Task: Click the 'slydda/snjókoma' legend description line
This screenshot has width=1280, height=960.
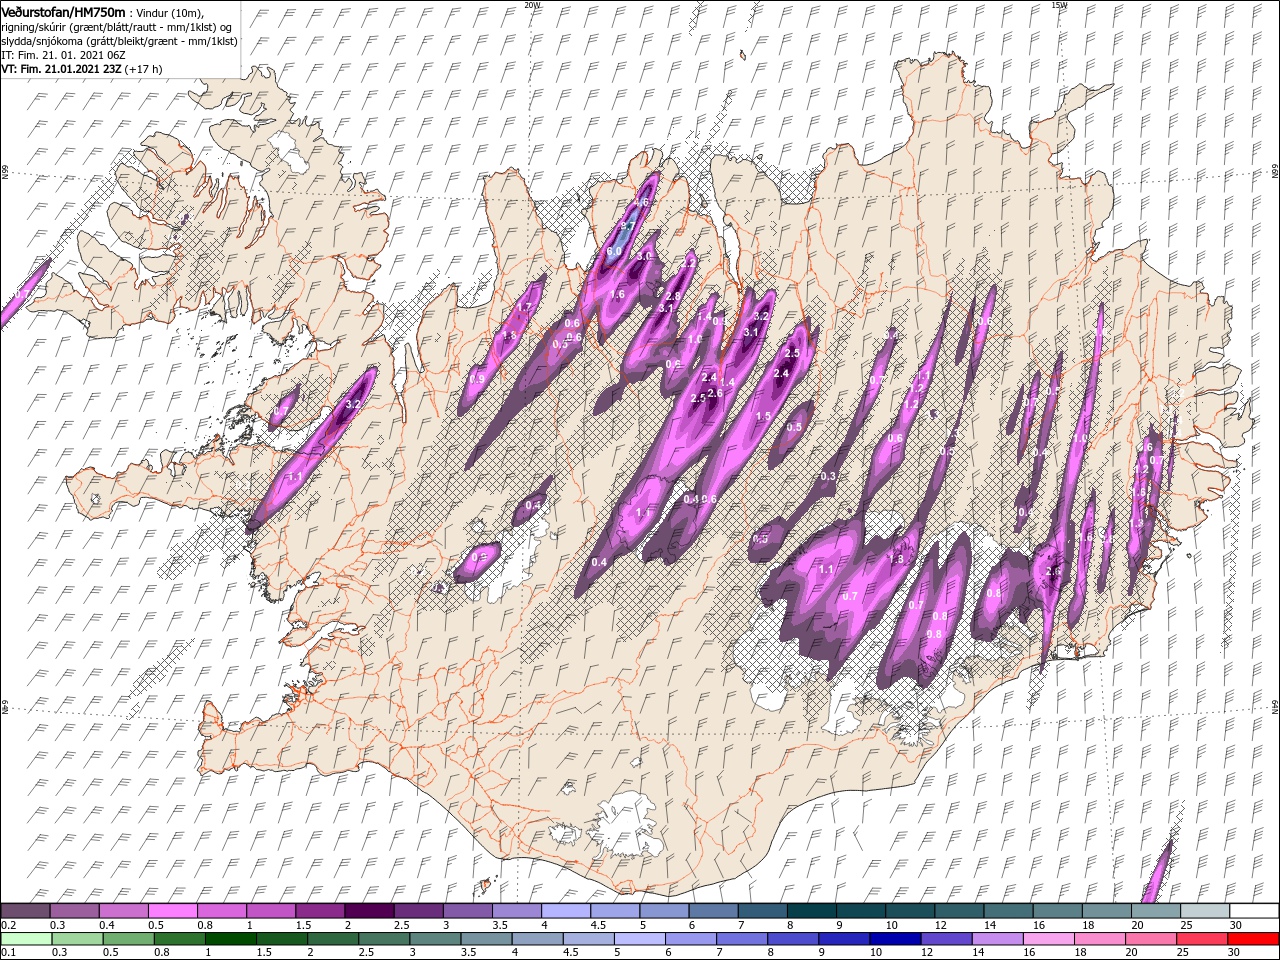Action: click(119, 40)
